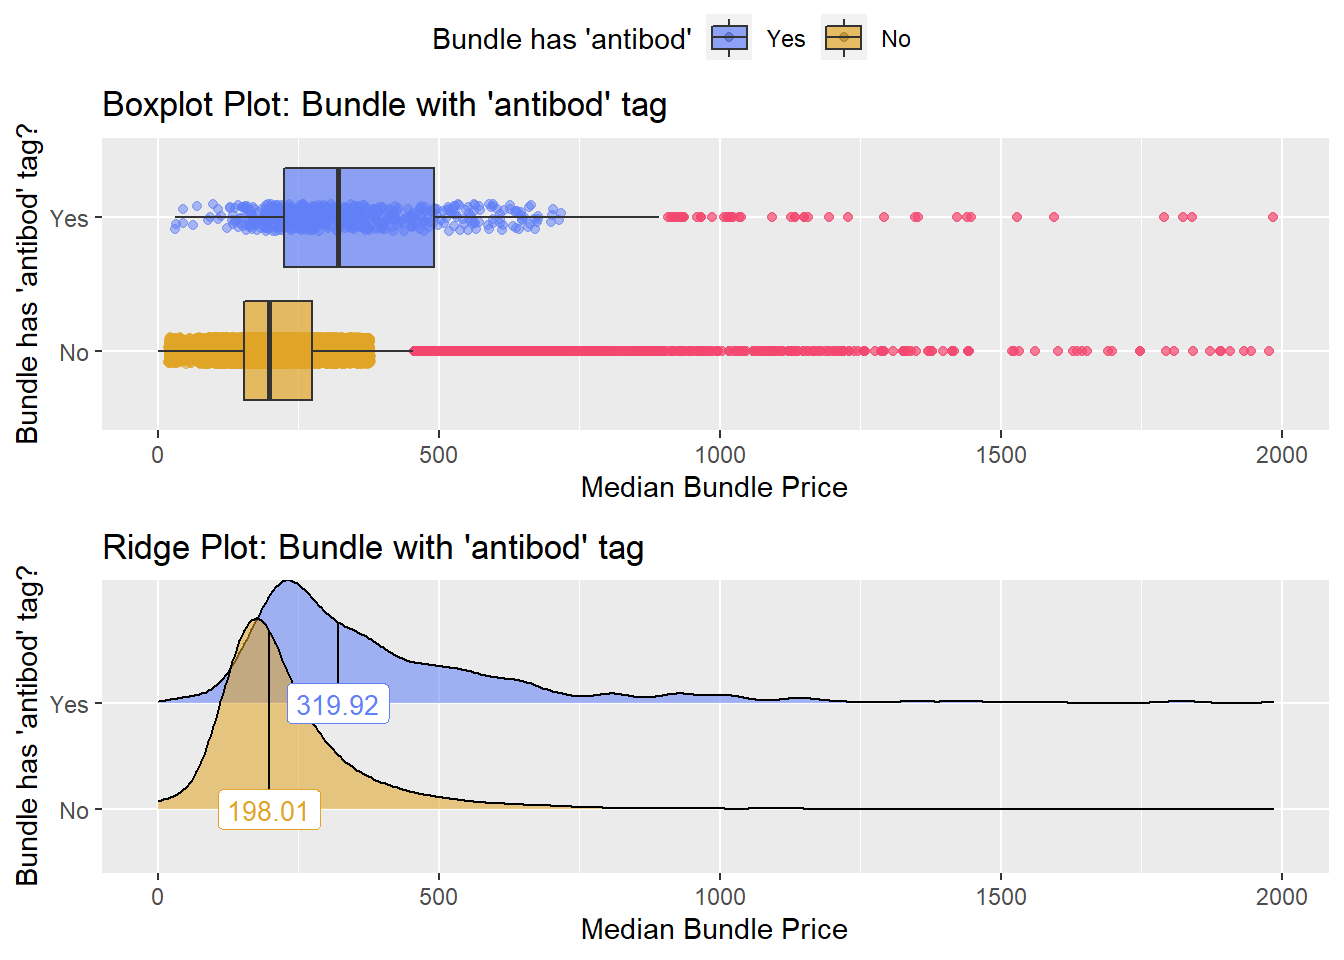Image resolution: width=1344 pixels, height=960 pixels.
Task: Click the orange 'No' legend key icon
Action: pyautogui.click(x=844, y=38)
